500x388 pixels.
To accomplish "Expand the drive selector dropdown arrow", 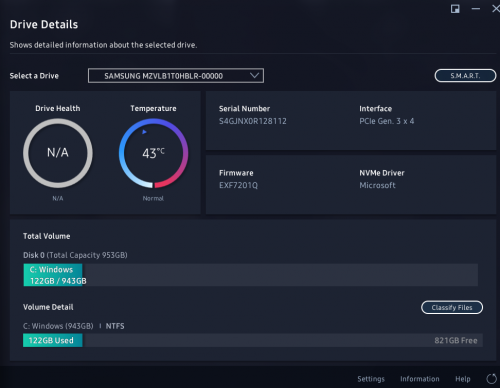I will [254, 75].
